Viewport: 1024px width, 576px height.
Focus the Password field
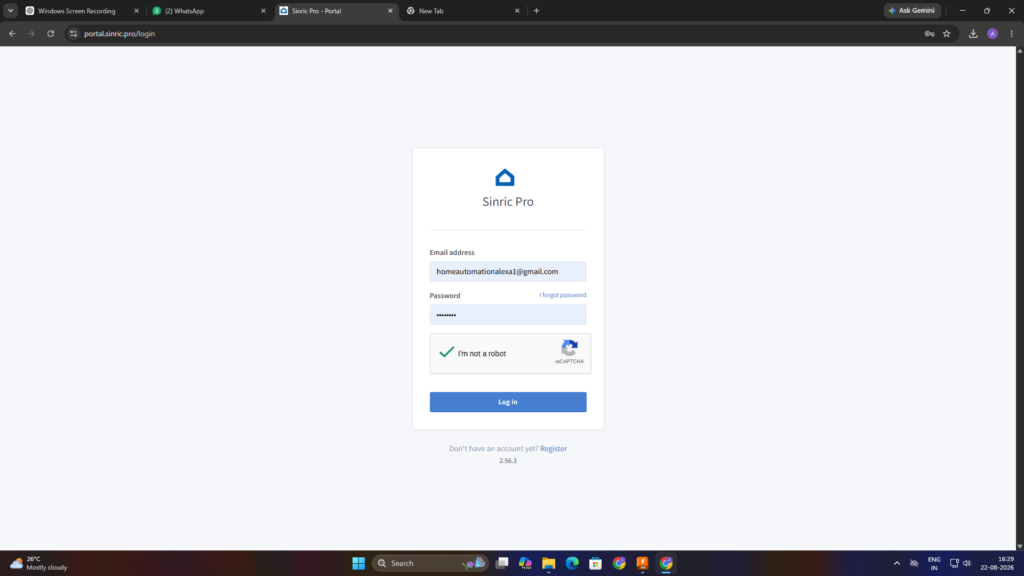(508, 315)
